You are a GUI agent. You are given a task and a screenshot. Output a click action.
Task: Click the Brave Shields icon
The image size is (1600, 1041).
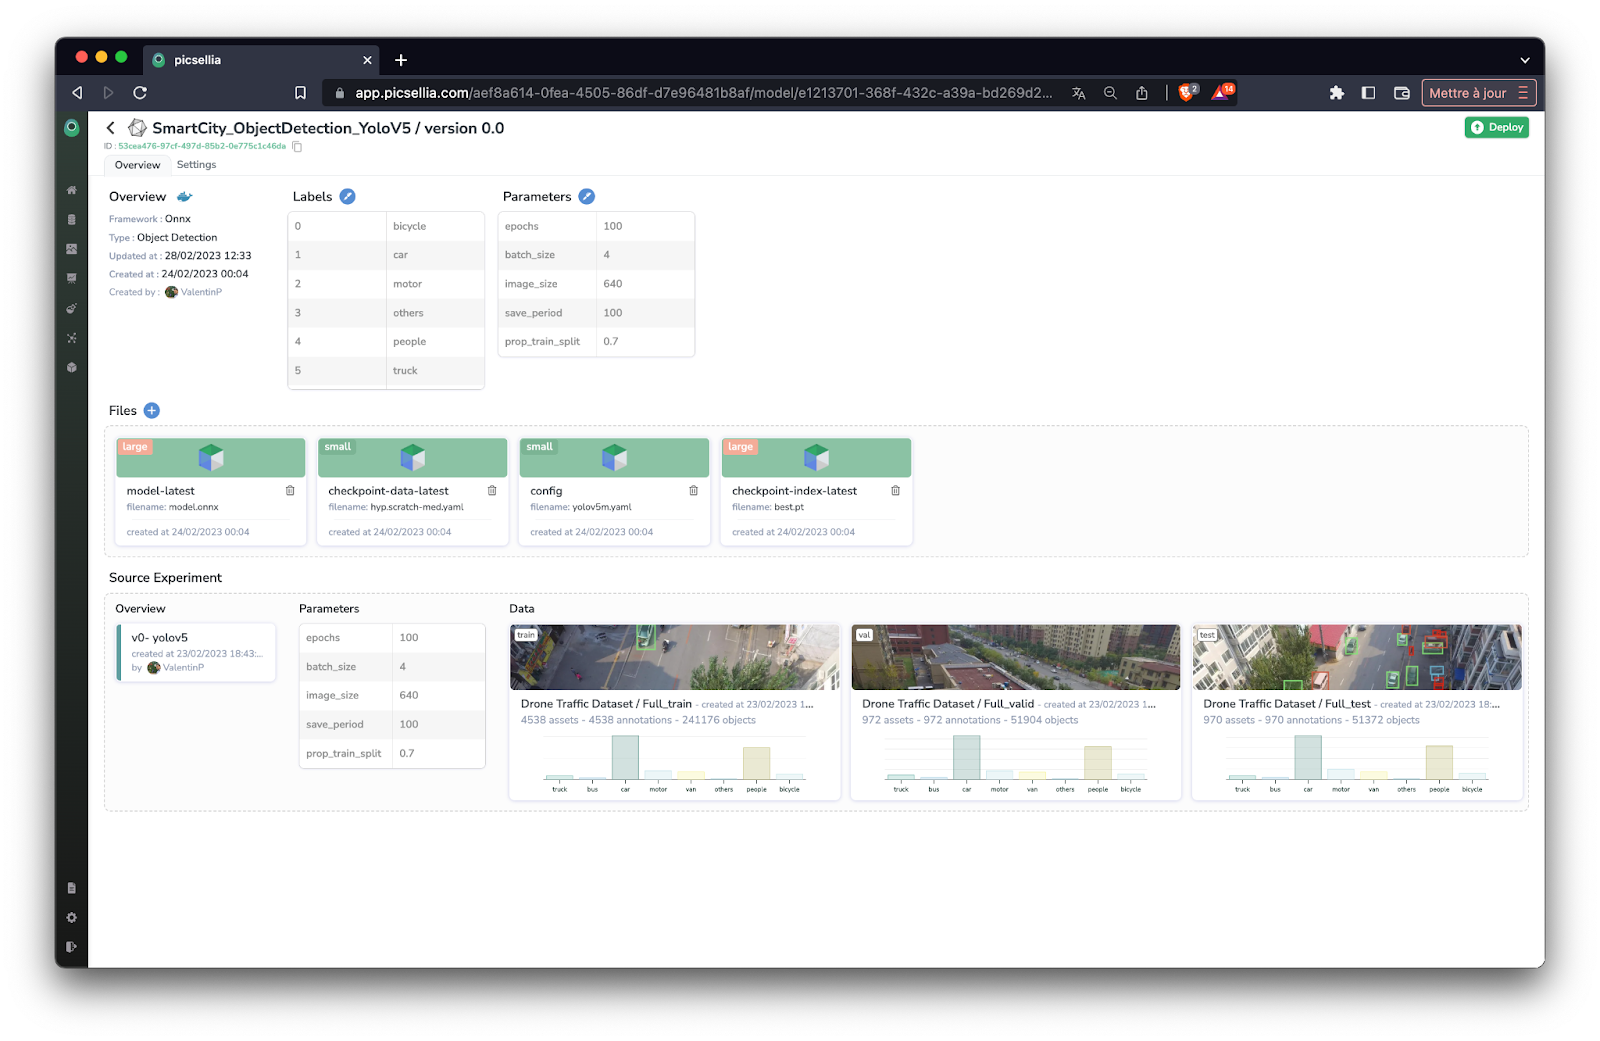point(1188,92)
